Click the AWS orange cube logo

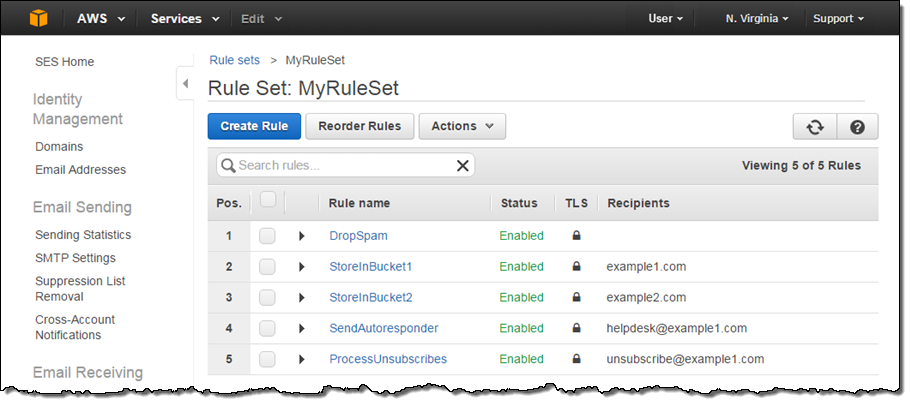(38, 18)
